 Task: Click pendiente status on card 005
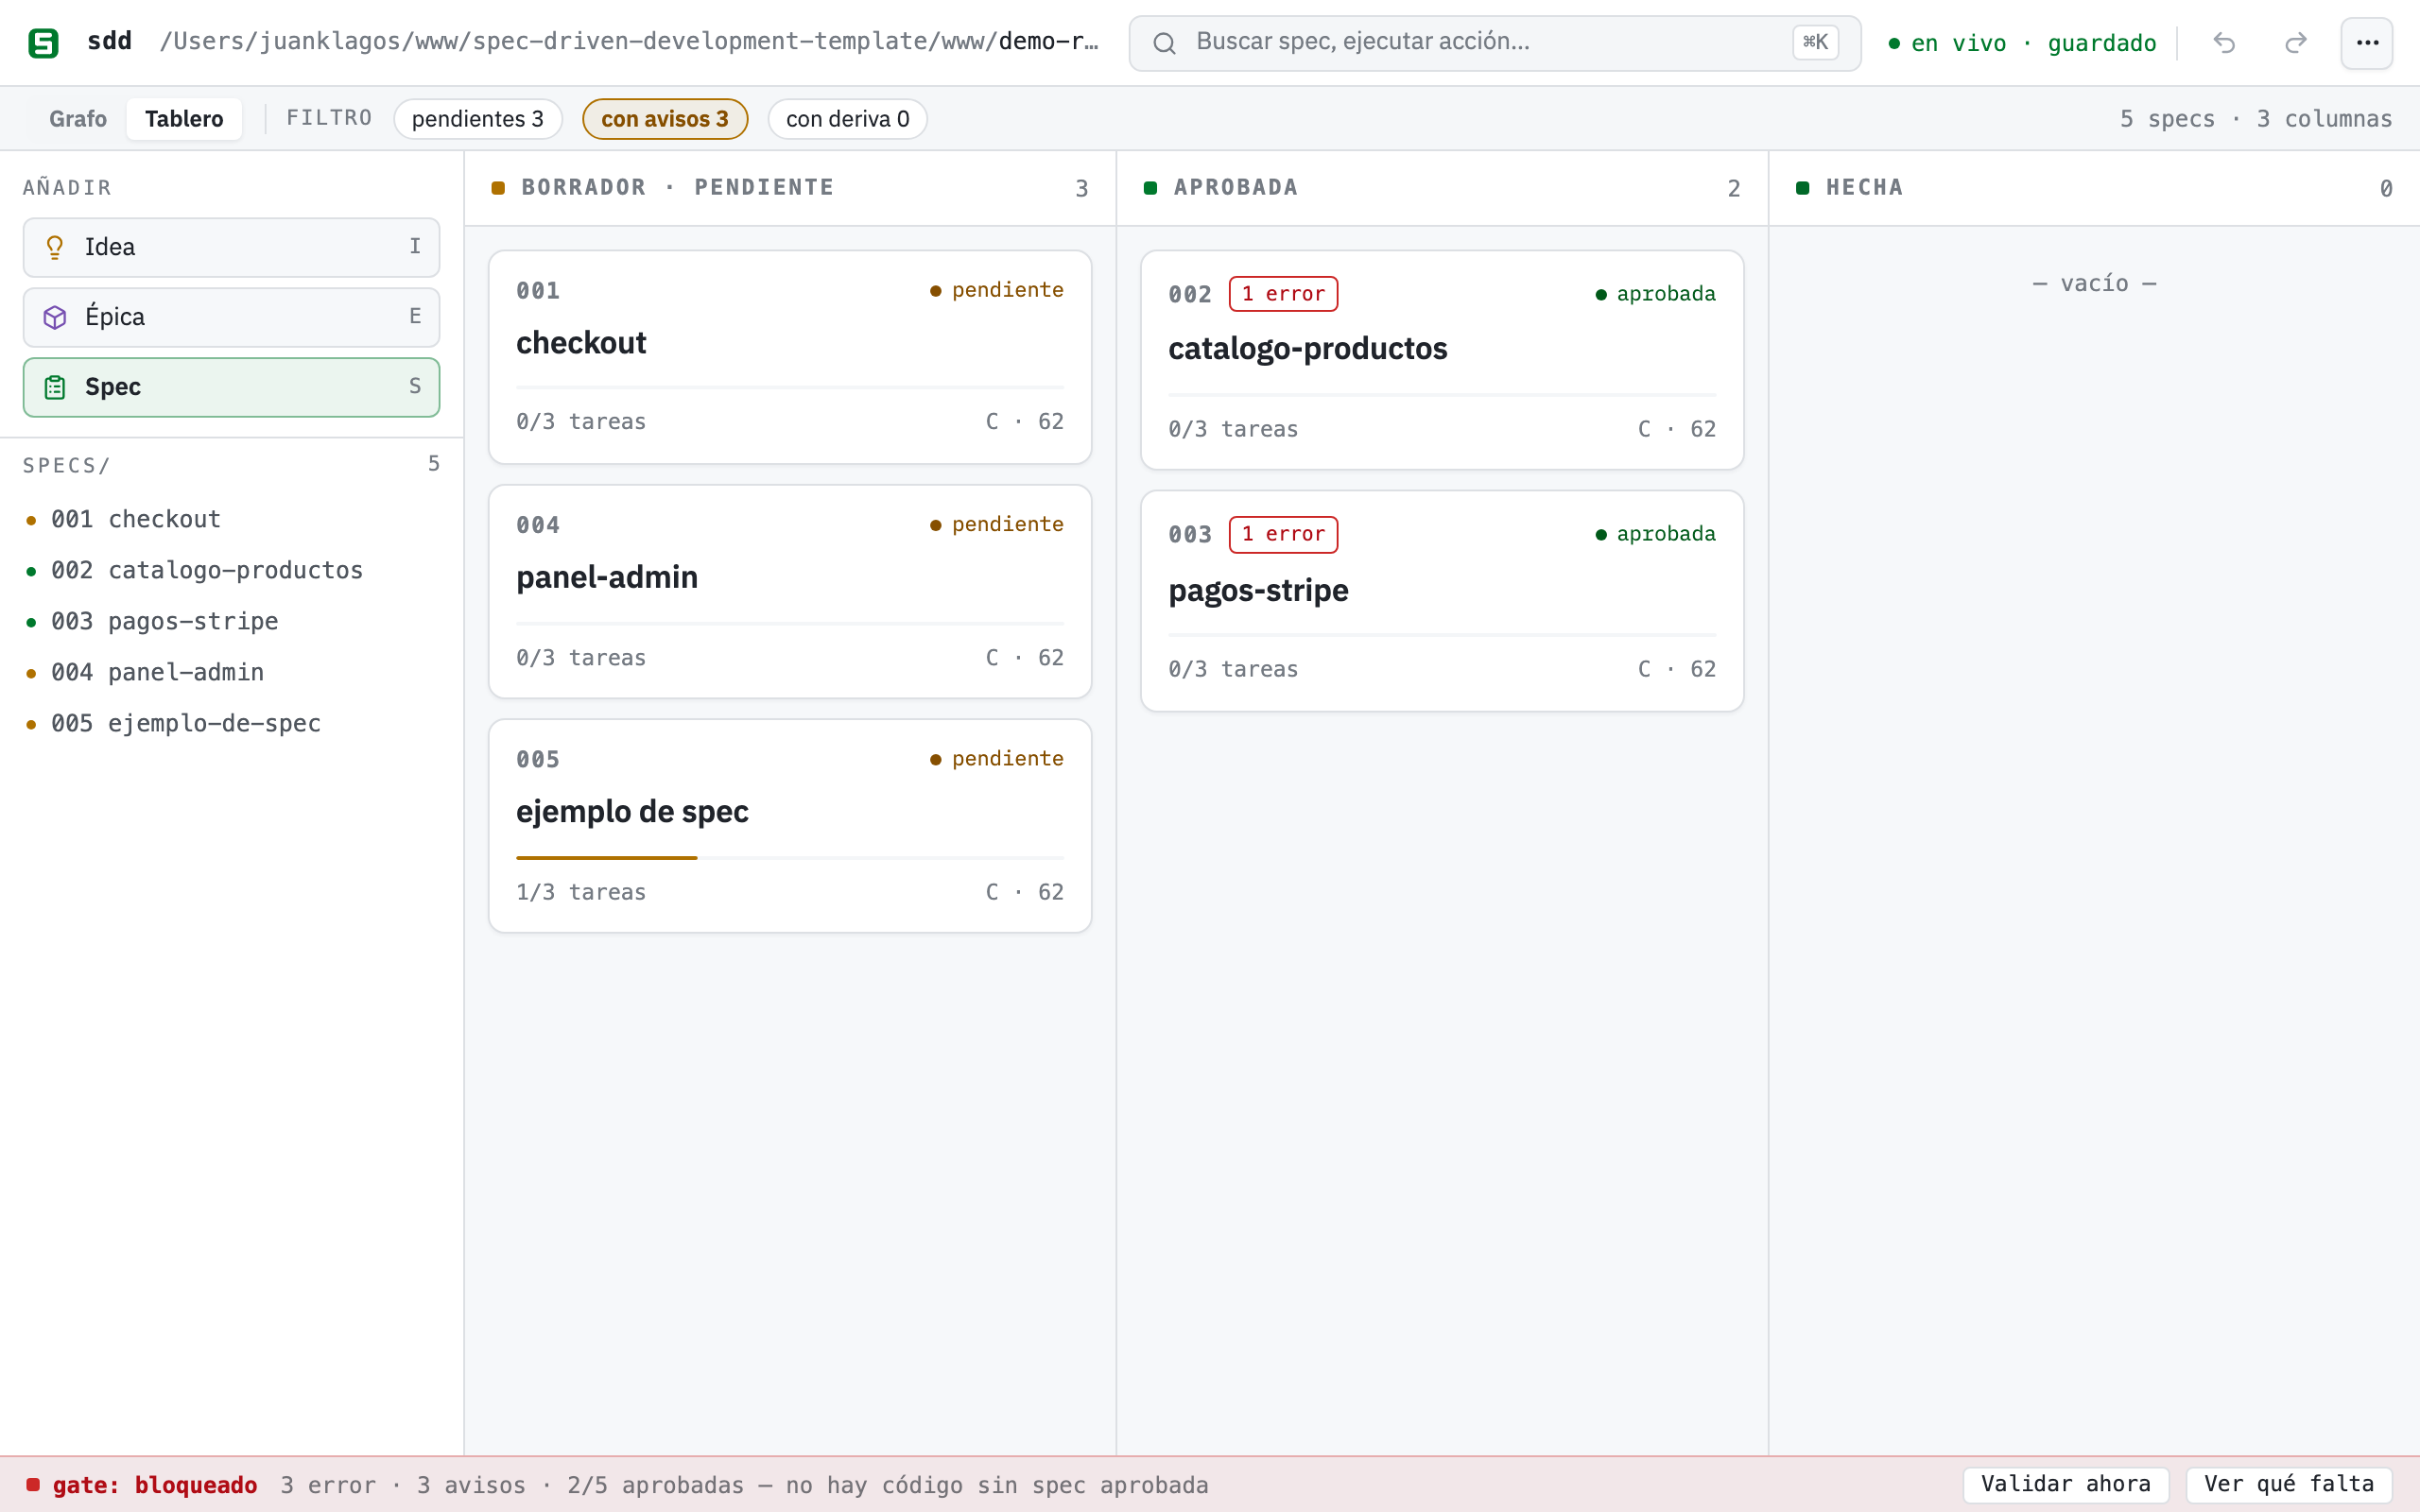pos(996,759)
